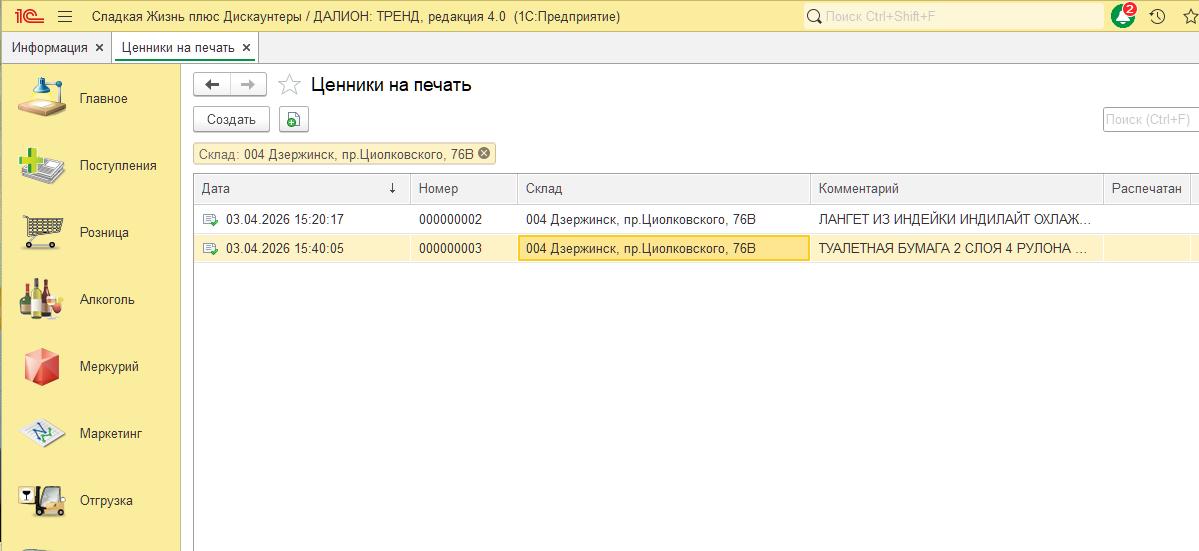Viewport: 1199px width, 551px height.
Task: Open the Поступления section in sidebar
Action: coord(42,165)
